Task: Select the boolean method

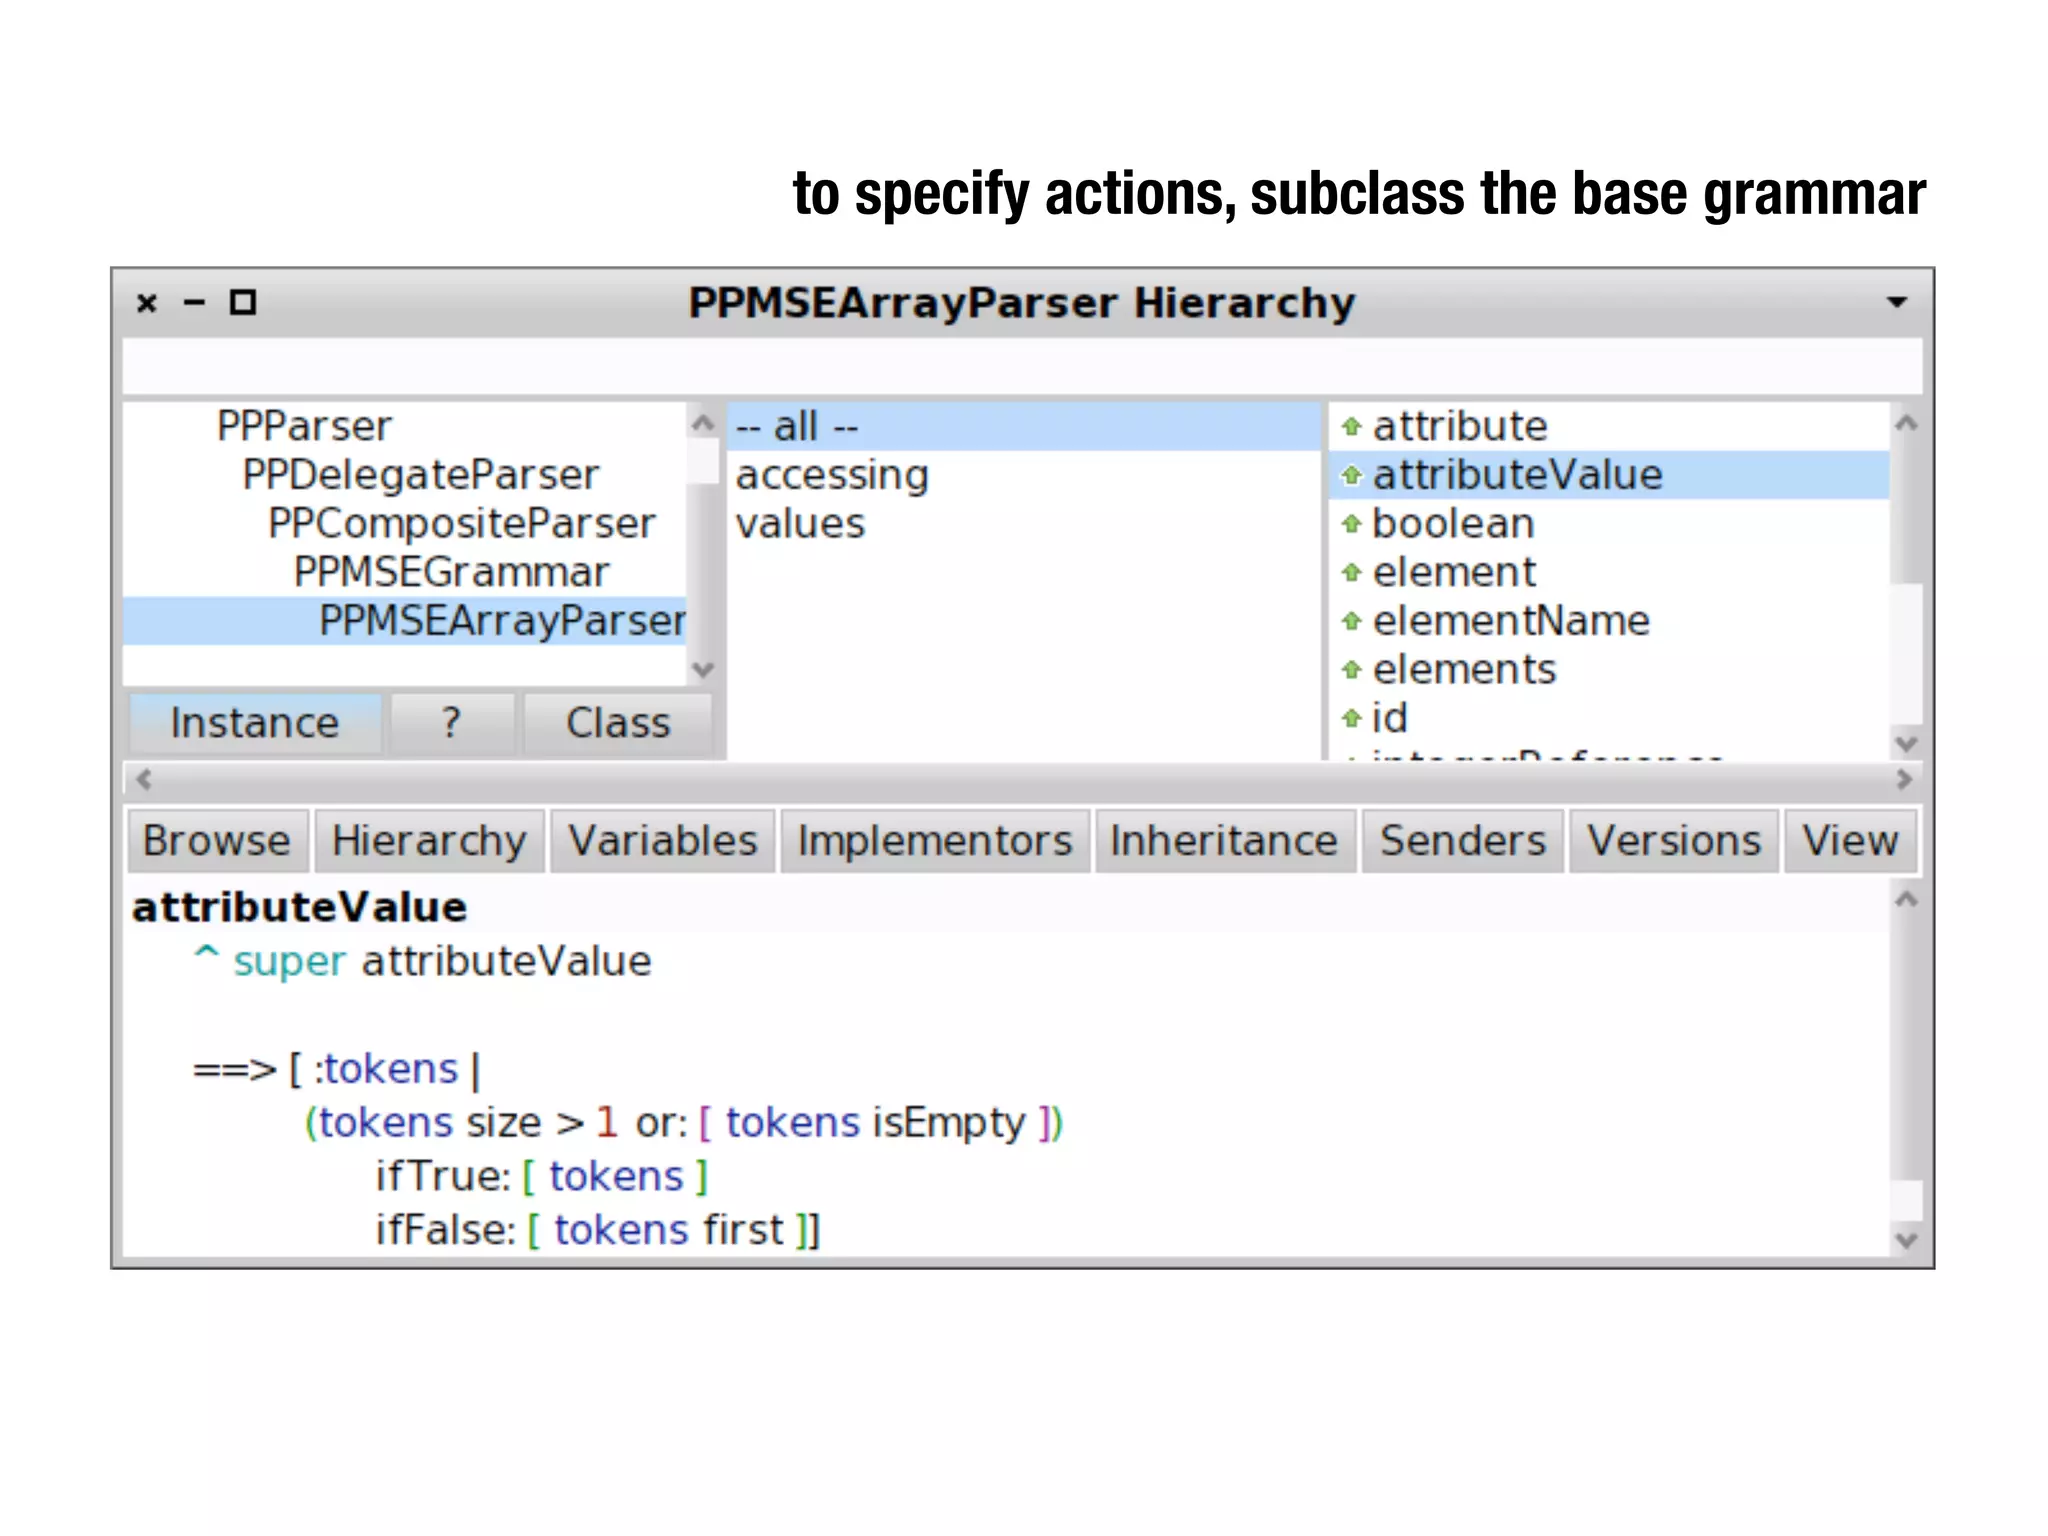Action: [x=1609, y=524]
